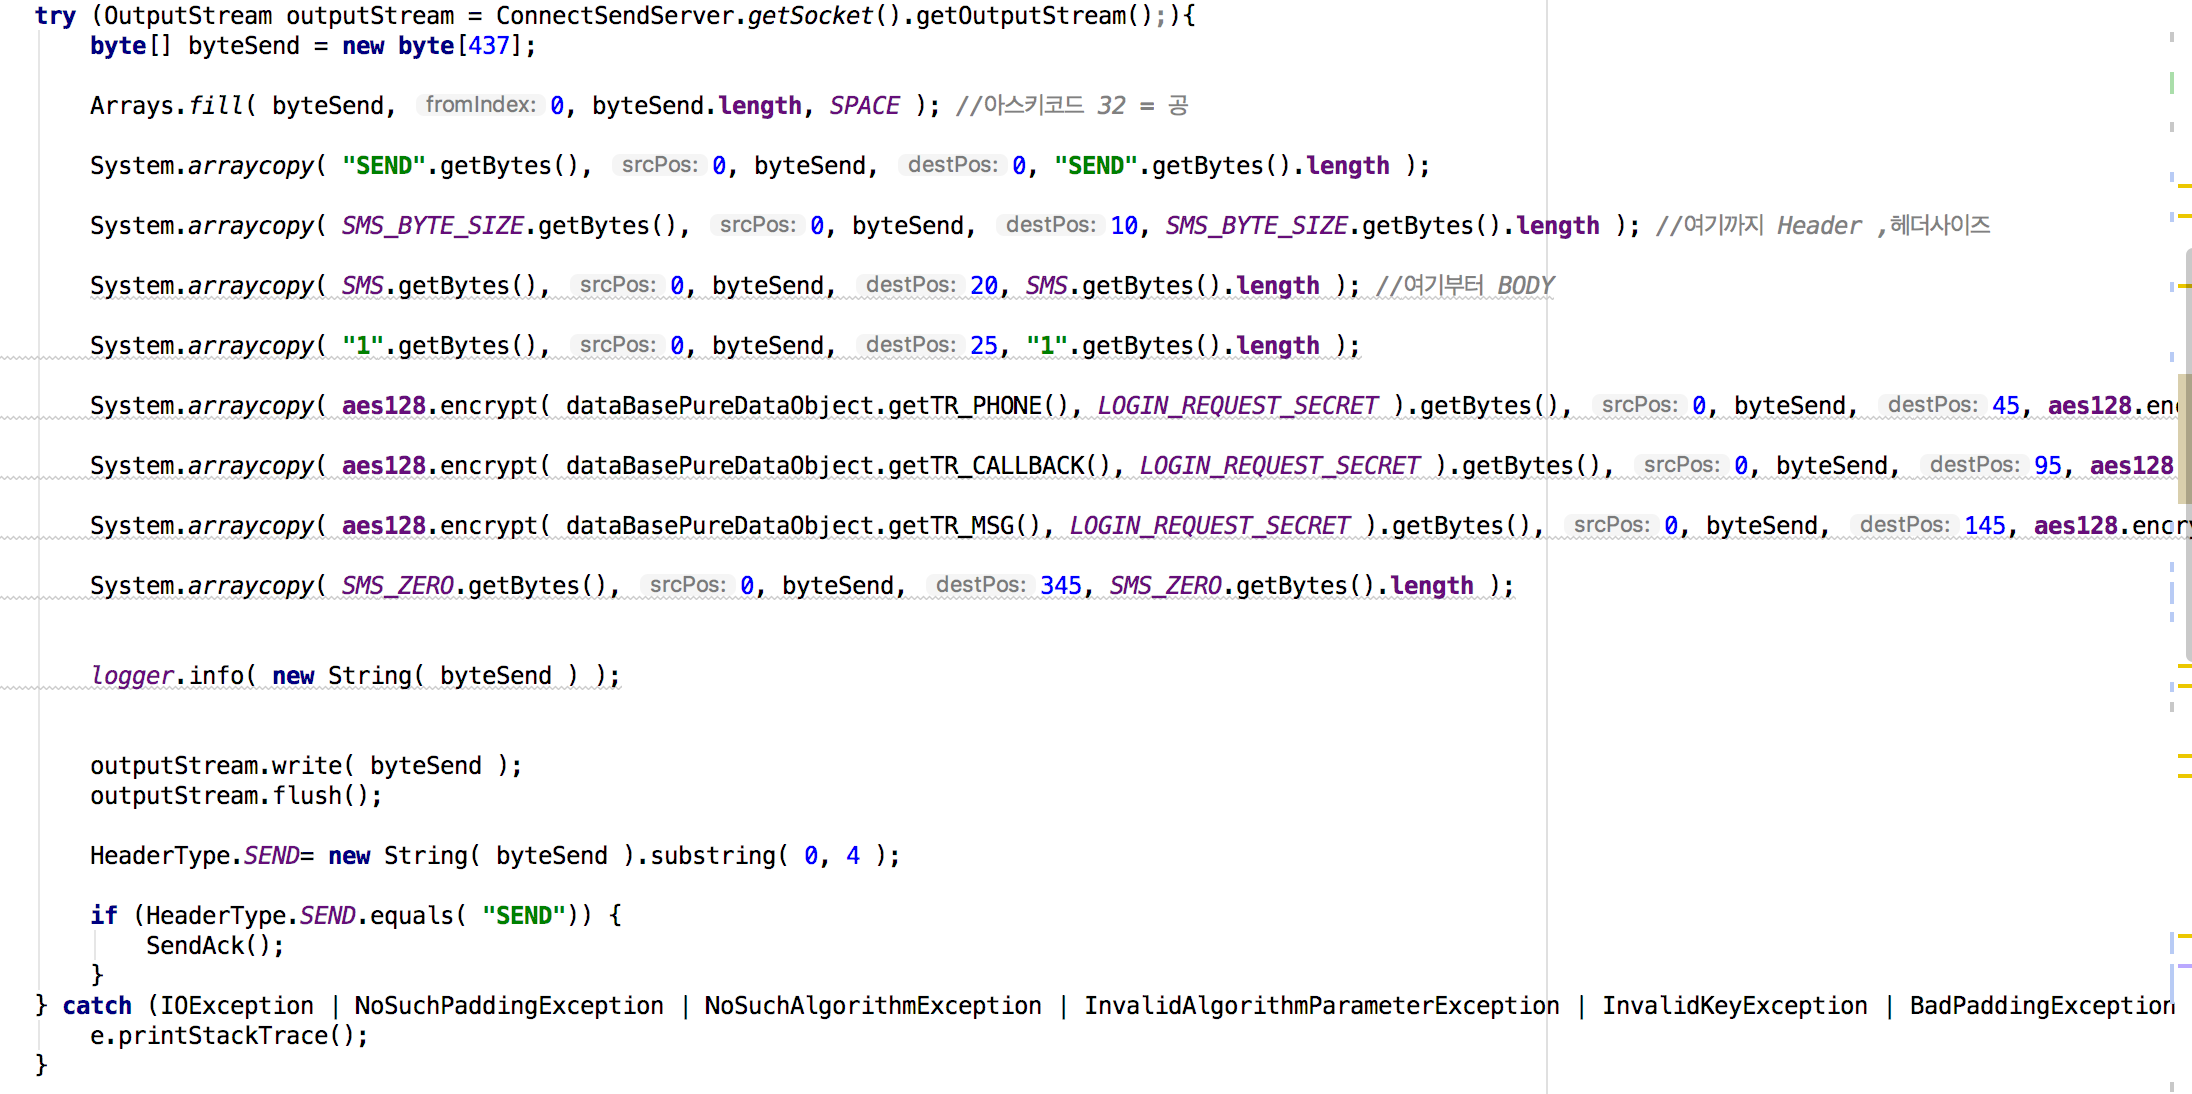Image resolution: width=2192 pixels, height=1094 pixels.
Task: Click the logger identifier before .info
Action: point(132,676)
